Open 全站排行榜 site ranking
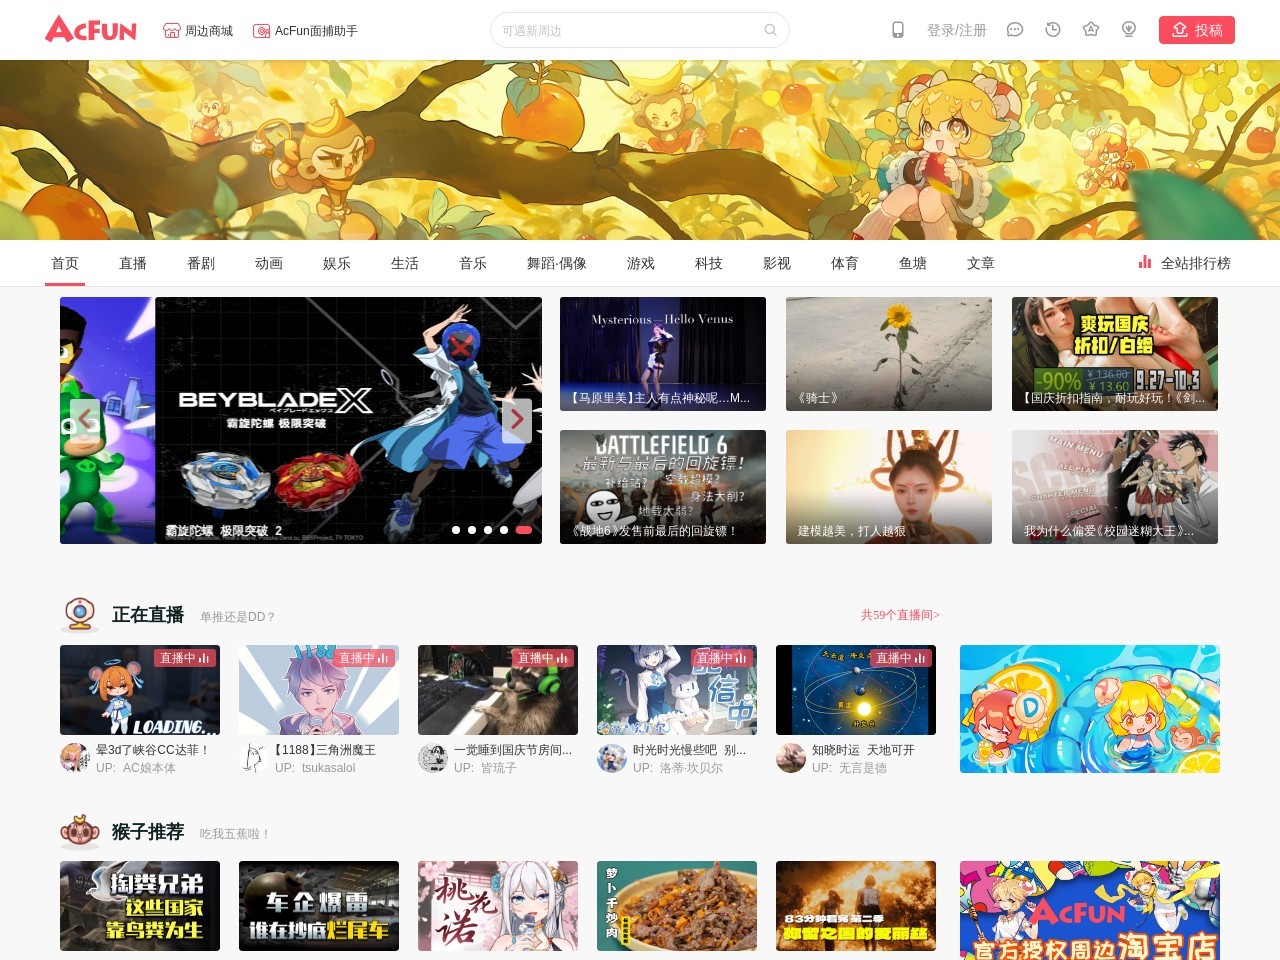Image resolution: width=1280 pixels, height=960 pixels. pos(1184,263)
